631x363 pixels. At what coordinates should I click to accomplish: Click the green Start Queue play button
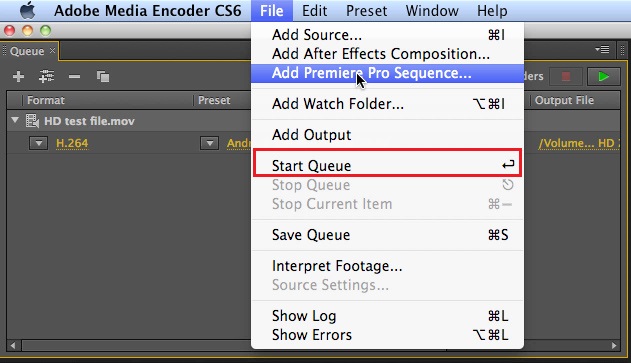[x=603, y=76]
